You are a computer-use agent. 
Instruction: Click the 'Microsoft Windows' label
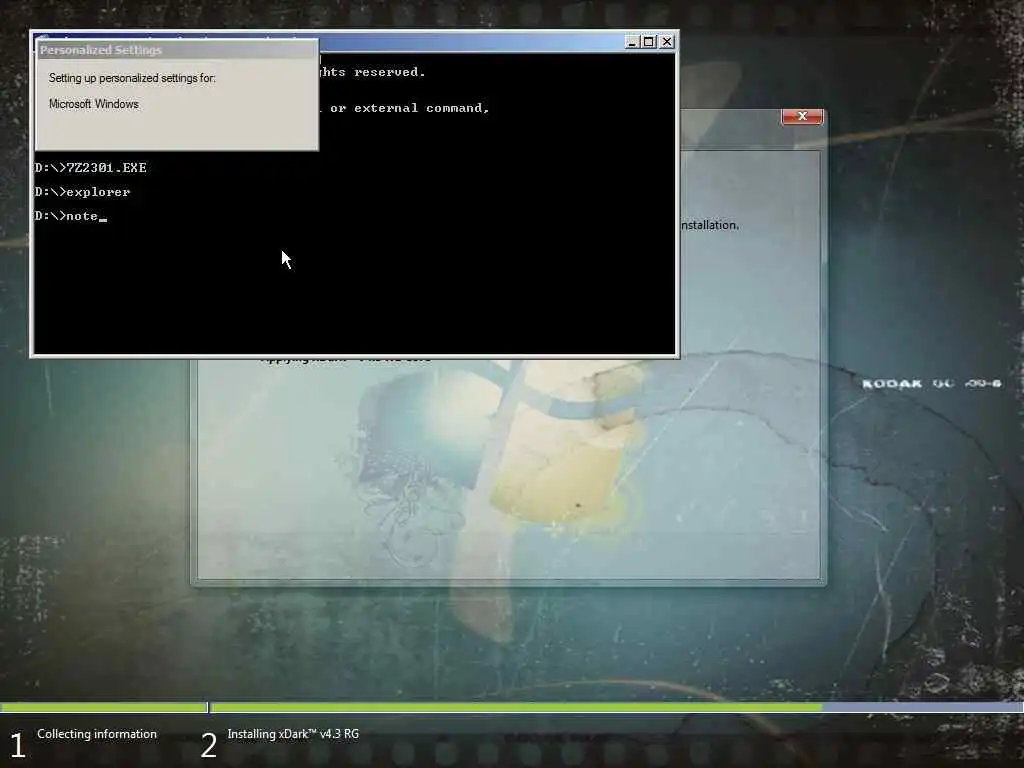[x=93, y=104]
